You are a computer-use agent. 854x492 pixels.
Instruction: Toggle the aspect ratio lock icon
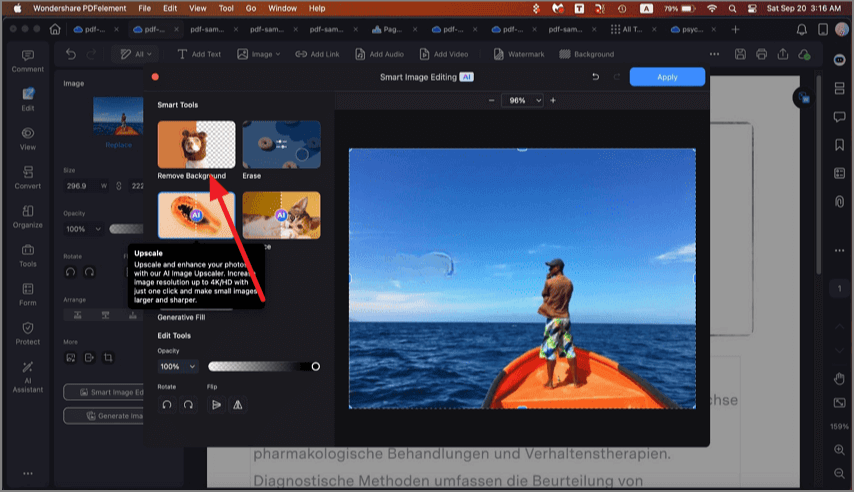(119, 186)
